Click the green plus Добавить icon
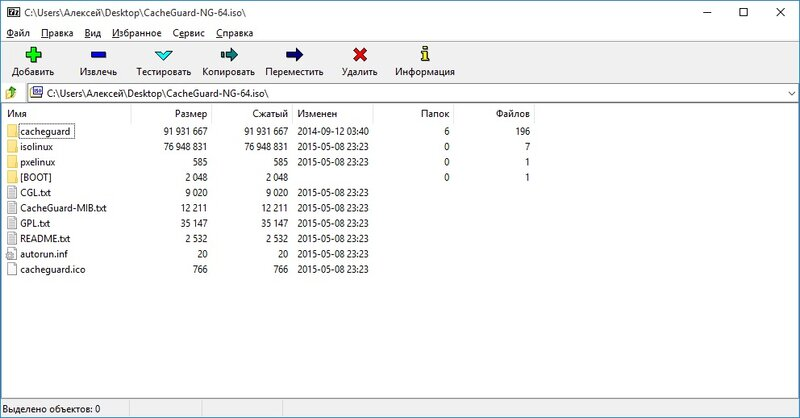This screenshot has height=418, width=800. (34, 55)
